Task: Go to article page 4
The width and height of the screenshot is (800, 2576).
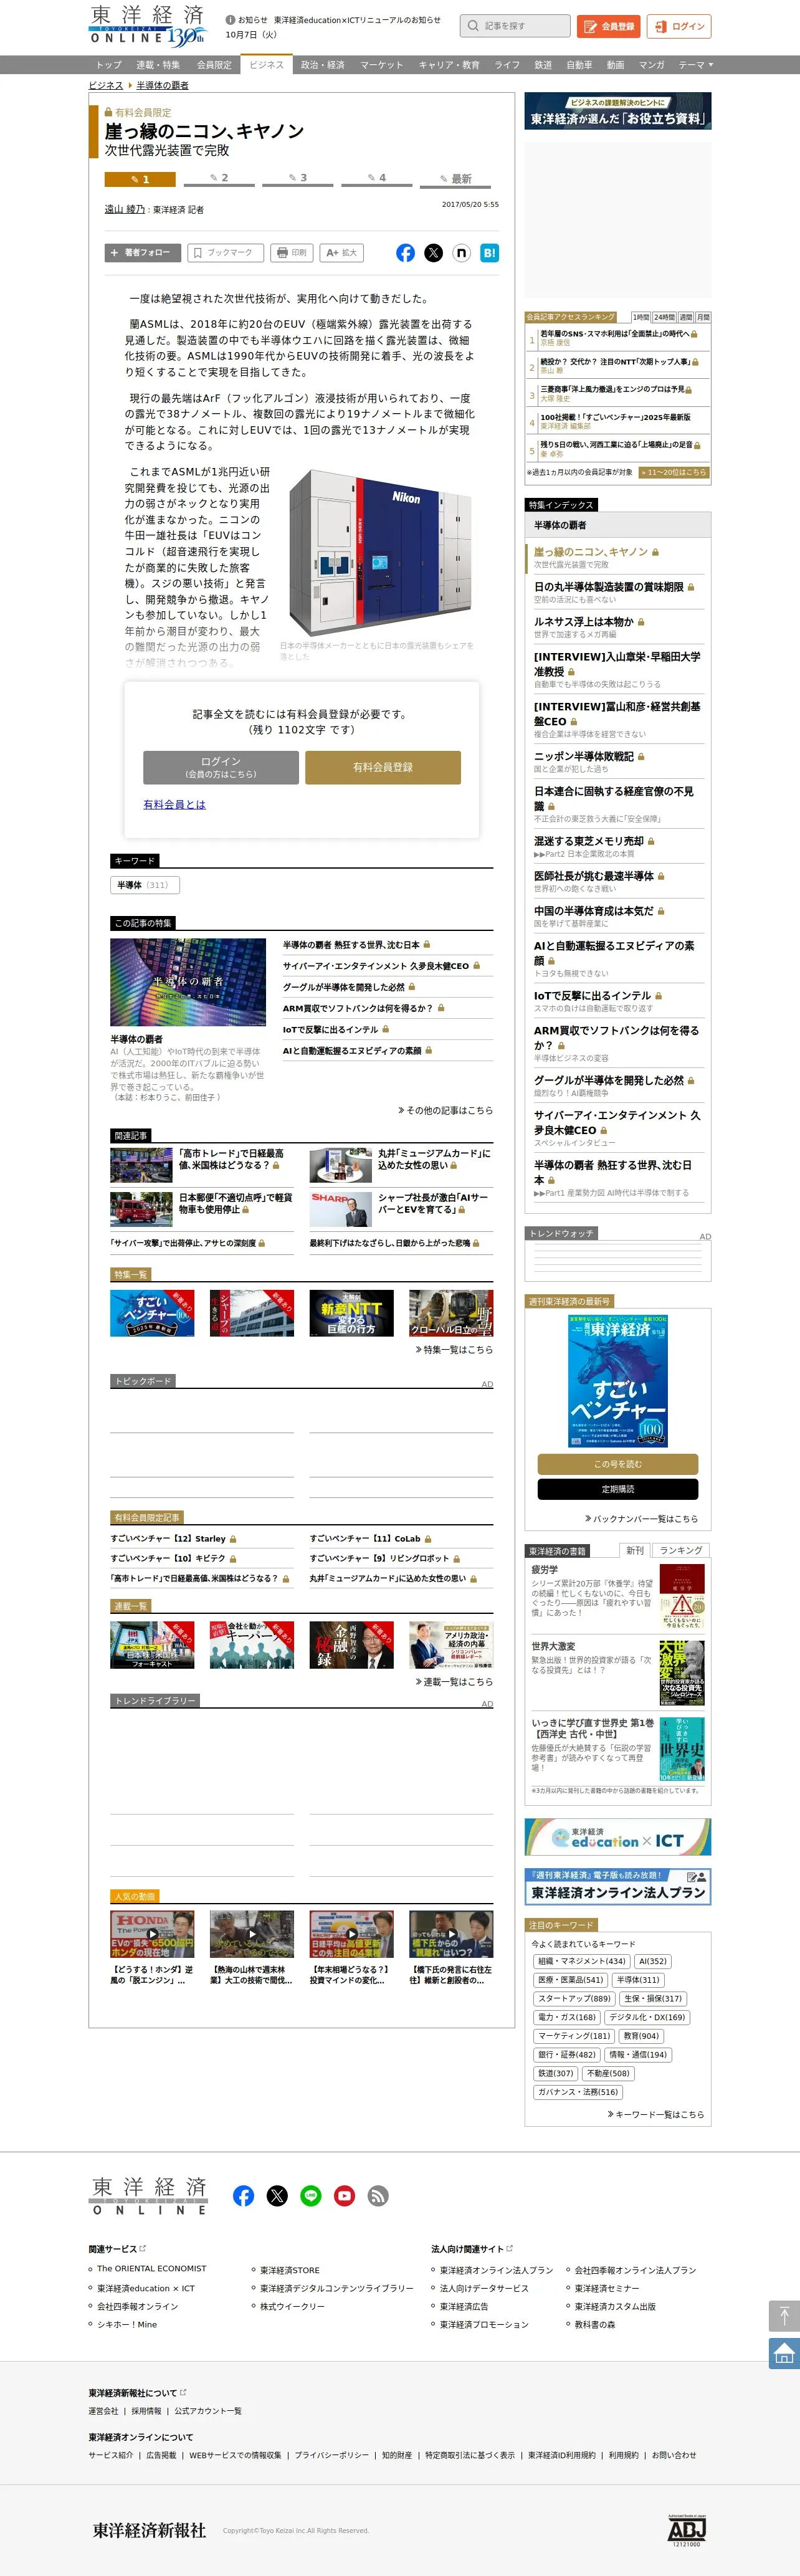Action: click(x=377, y=179)
